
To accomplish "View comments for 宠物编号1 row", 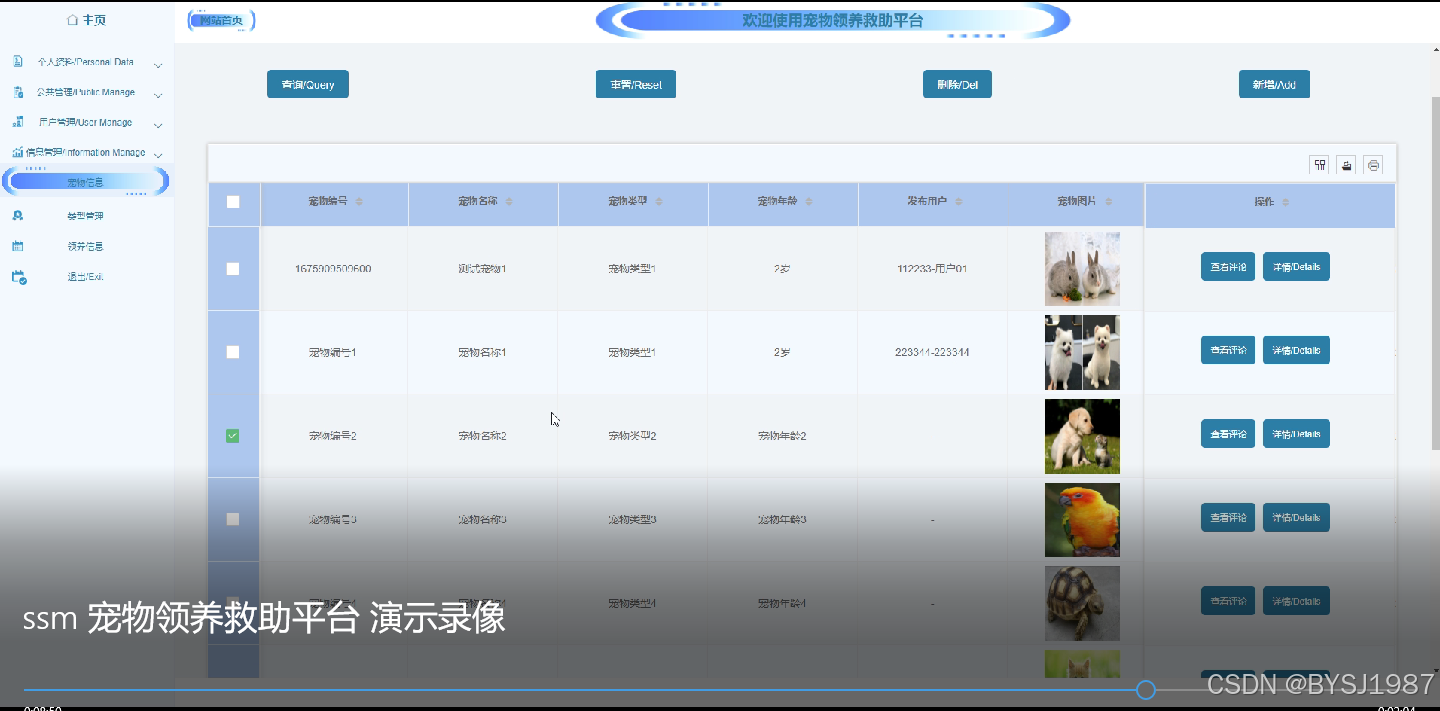I will click(1228, 350).
